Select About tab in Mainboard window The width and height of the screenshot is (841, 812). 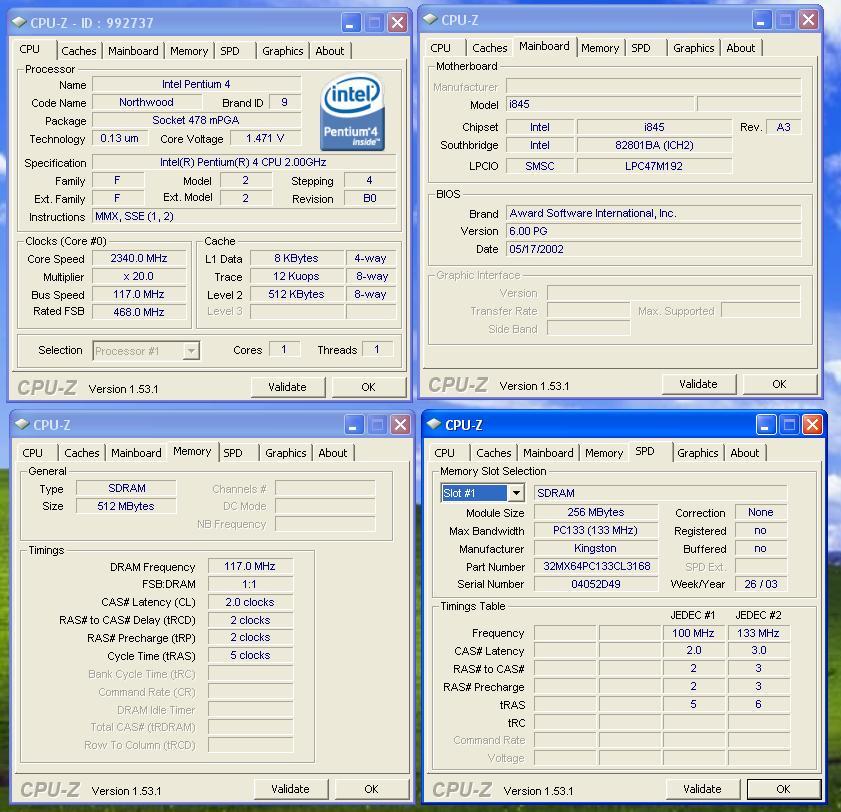tap(741, 48)
